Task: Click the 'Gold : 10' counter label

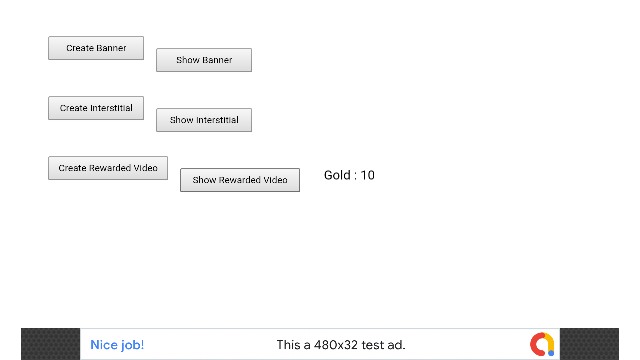Action: click(x=349, y=175)
